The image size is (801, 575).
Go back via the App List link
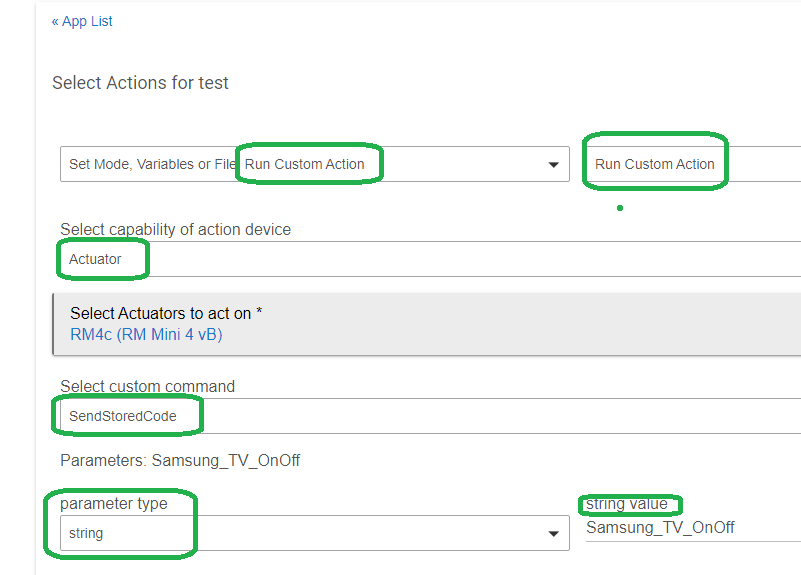click(82, 21)
